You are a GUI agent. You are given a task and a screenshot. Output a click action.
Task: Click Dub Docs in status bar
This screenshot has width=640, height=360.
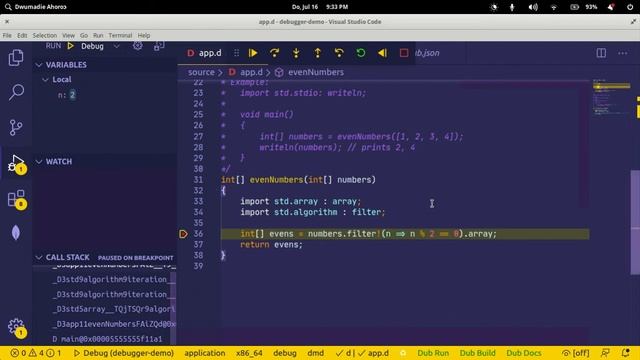[x=524, y=353]
